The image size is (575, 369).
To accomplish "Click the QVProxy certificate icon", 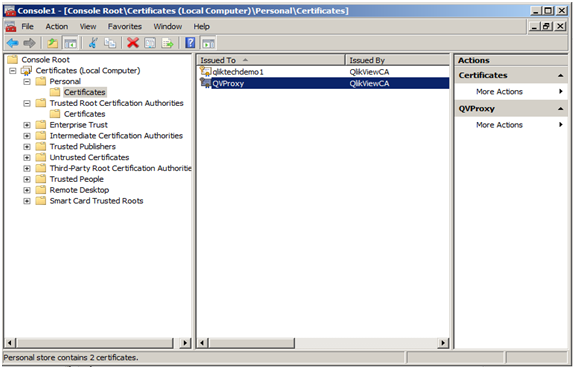I will click(205, 83).
